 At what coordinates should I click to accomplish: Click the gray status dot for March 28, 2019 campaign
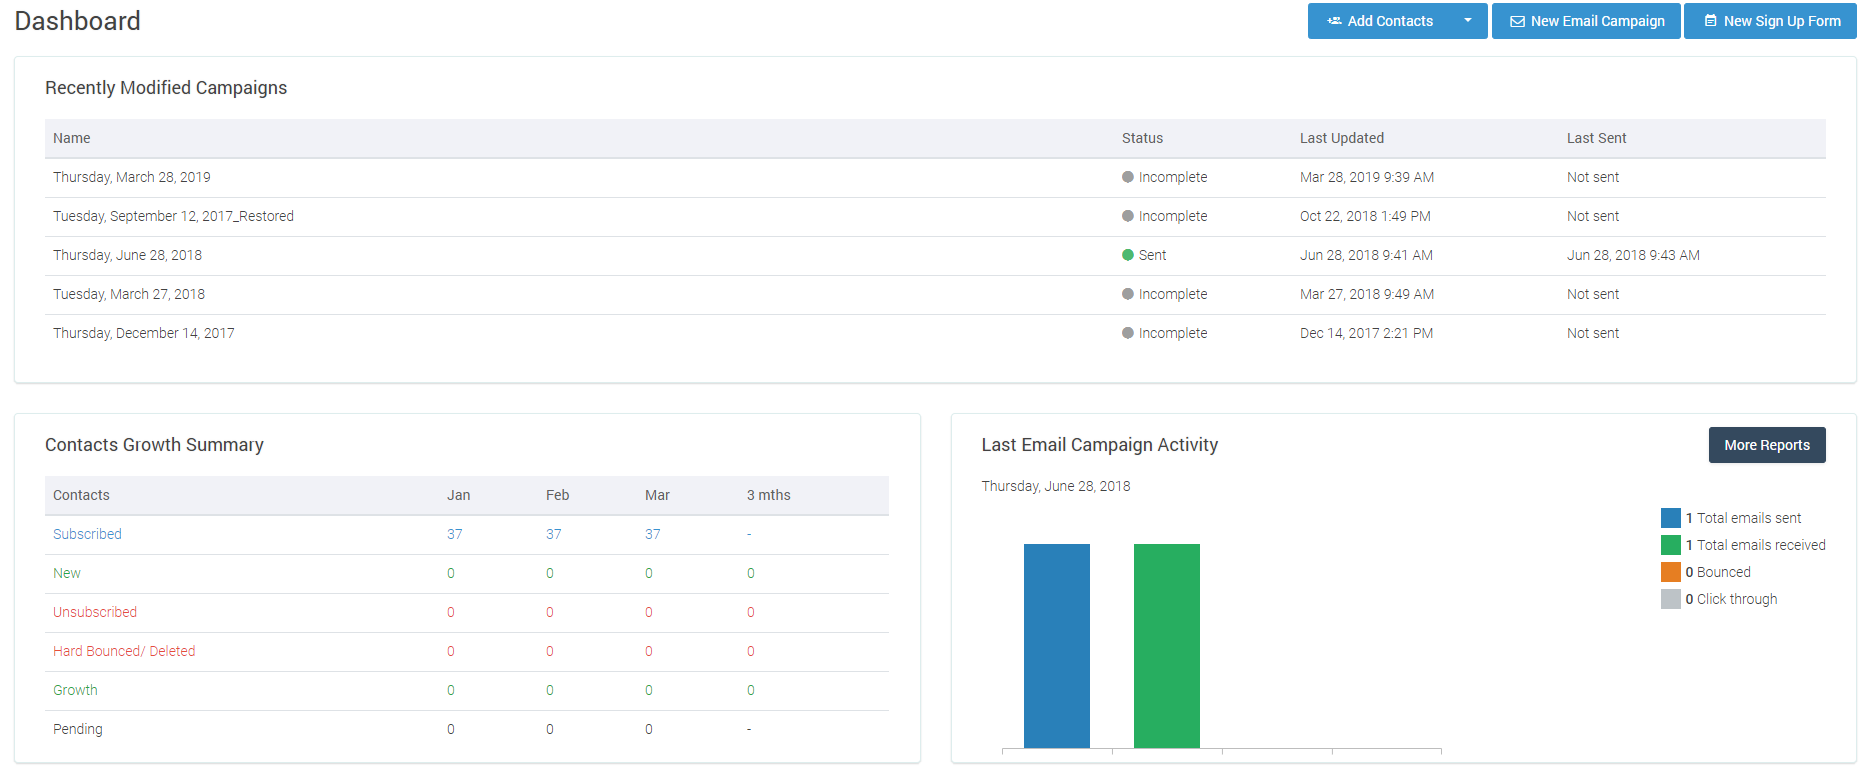1128,177
